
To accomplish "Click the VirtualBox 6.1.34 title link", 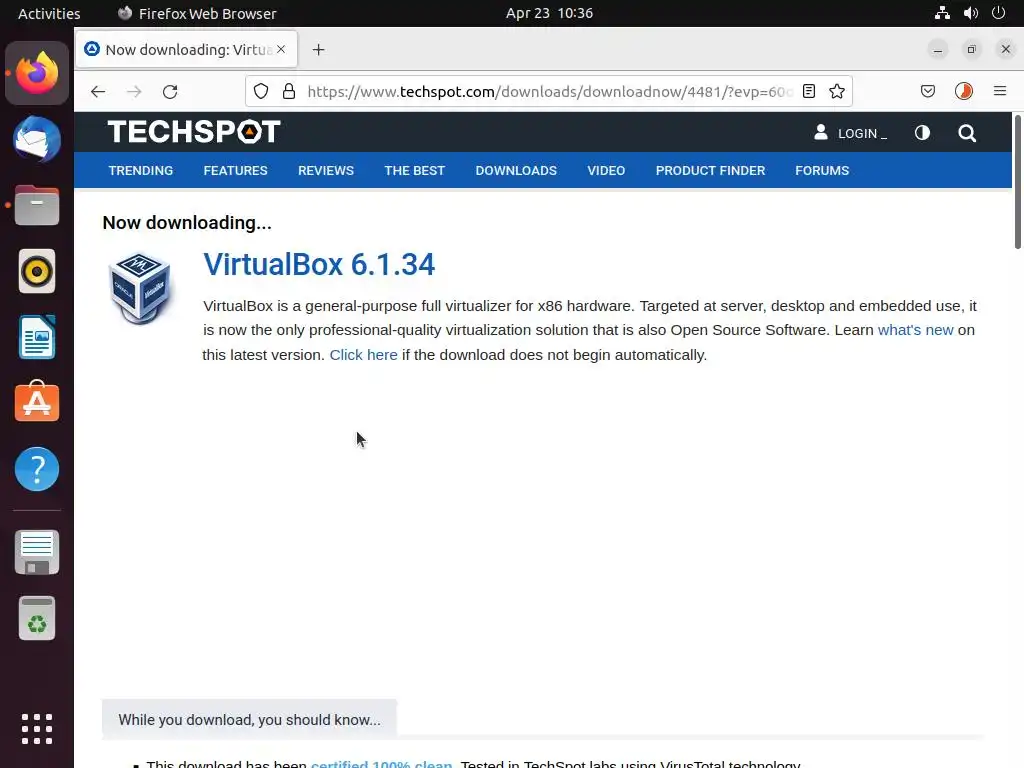I will [x=319, y=264].
